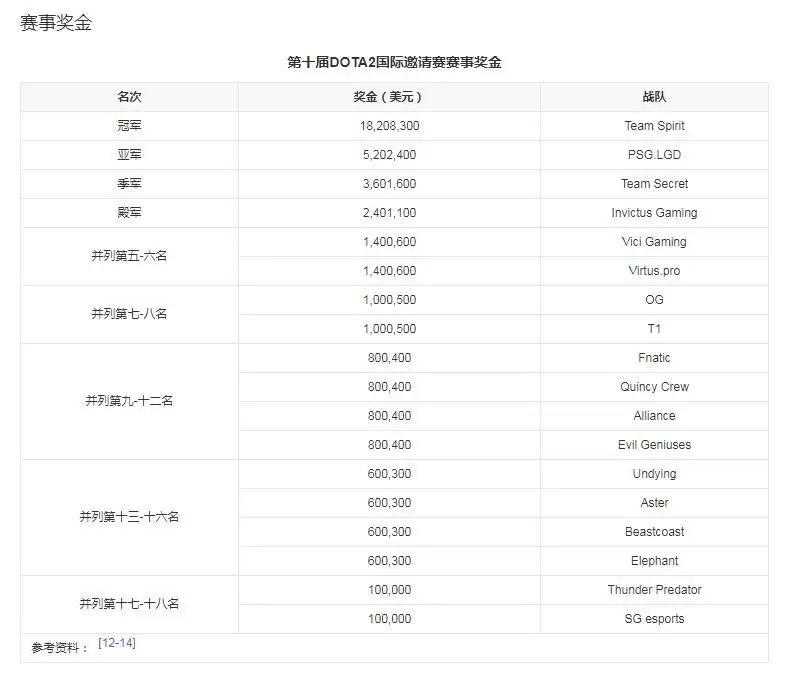The width and height of the screenshot is (794, 681).
Task: Select the 并列第九-十二名 rank cell
Action: (129, 401)
